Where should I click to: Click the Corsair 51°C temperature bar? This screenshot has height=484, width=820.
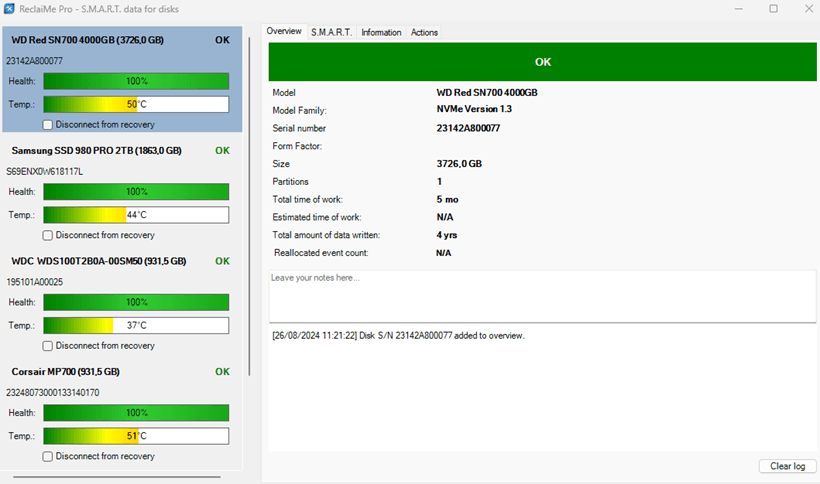tap(136, 436)
